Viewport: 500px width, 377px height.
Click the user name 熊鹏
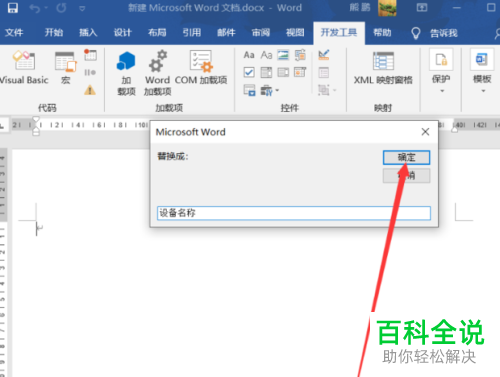coord(360,7)
